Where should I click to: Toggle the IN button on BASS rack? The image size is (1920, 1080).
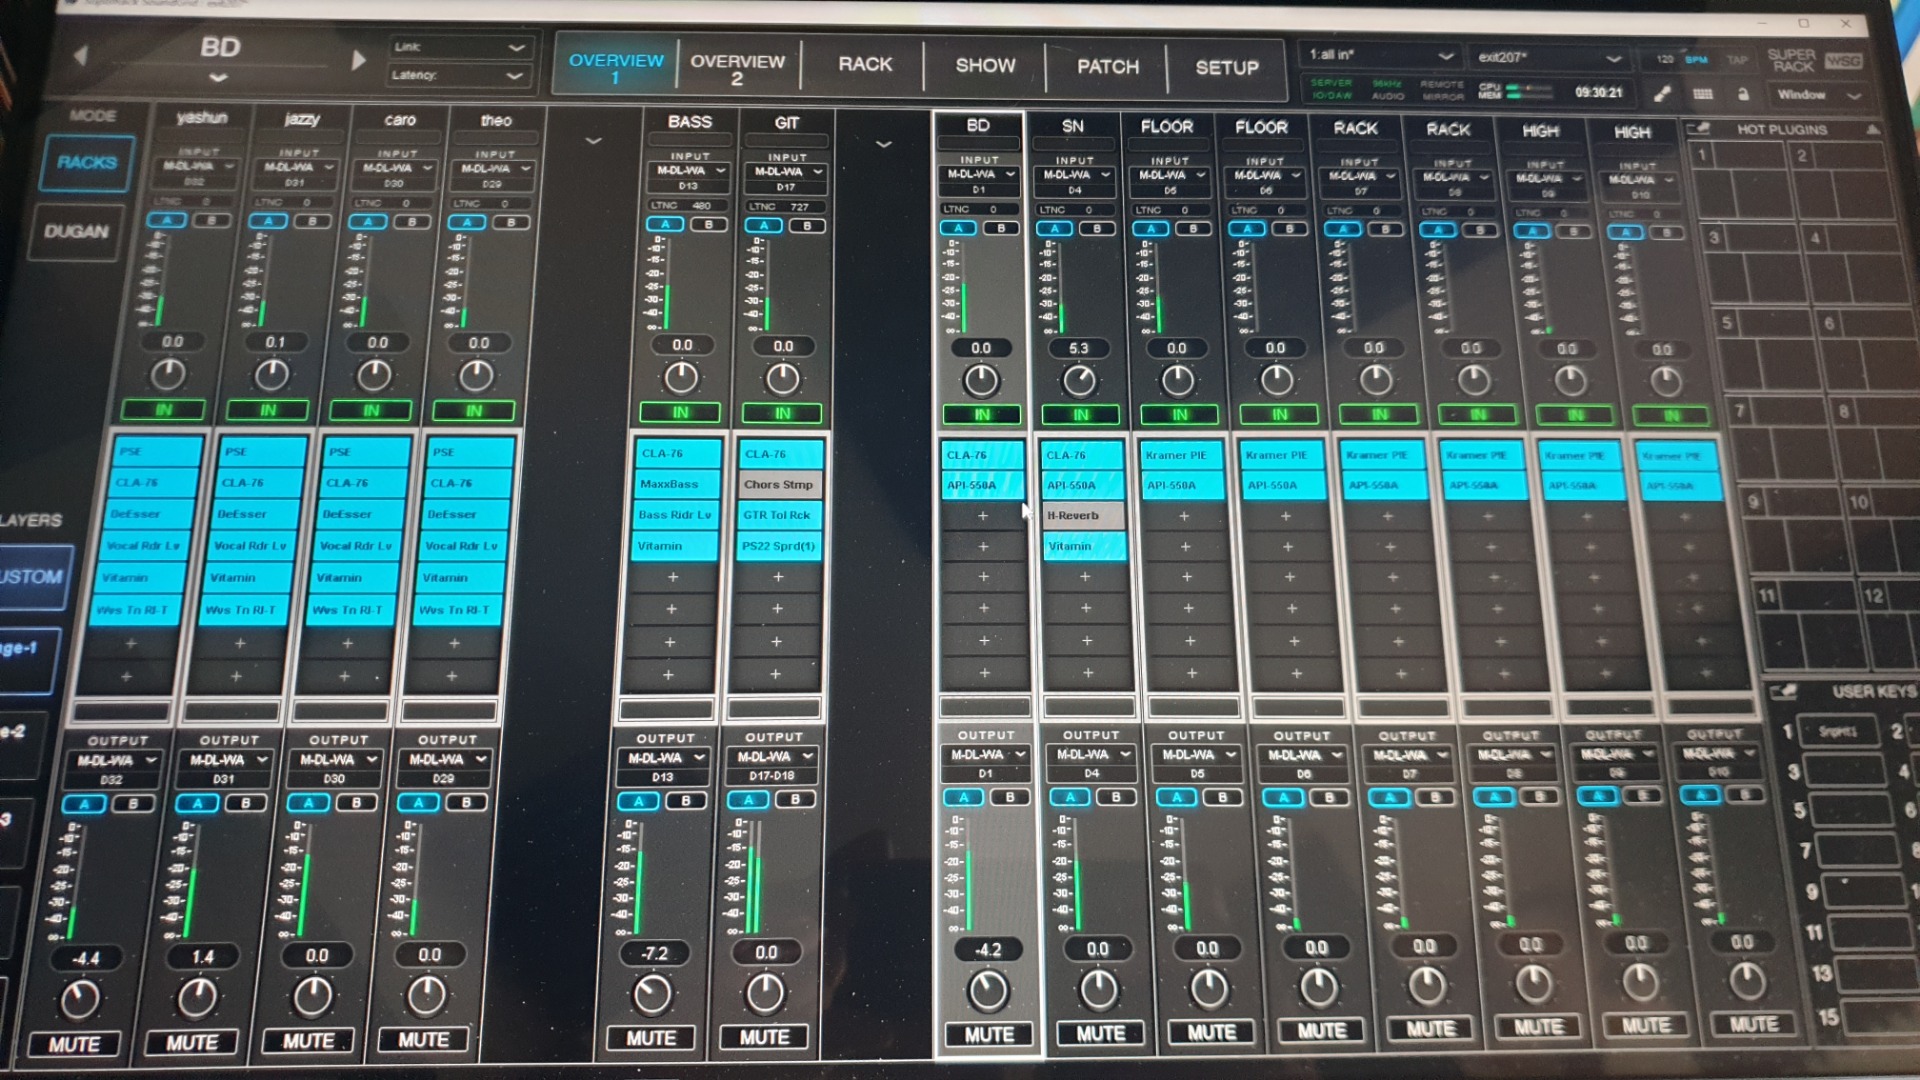680,412
